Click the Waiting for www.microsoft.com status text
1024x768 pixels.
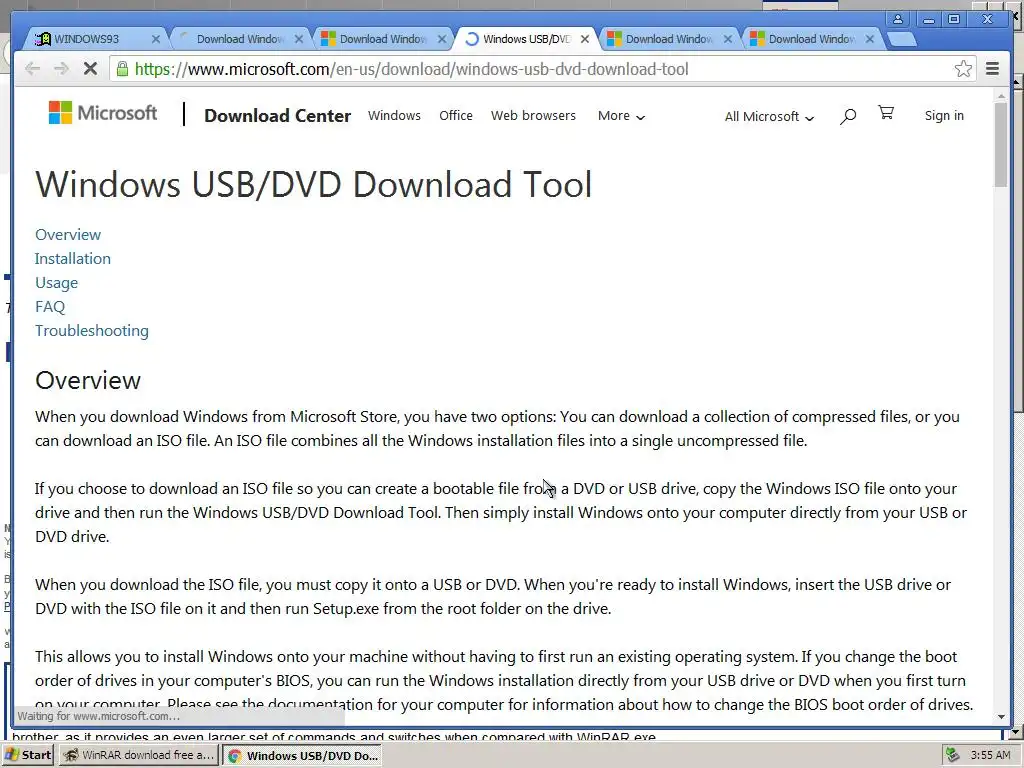98,716
